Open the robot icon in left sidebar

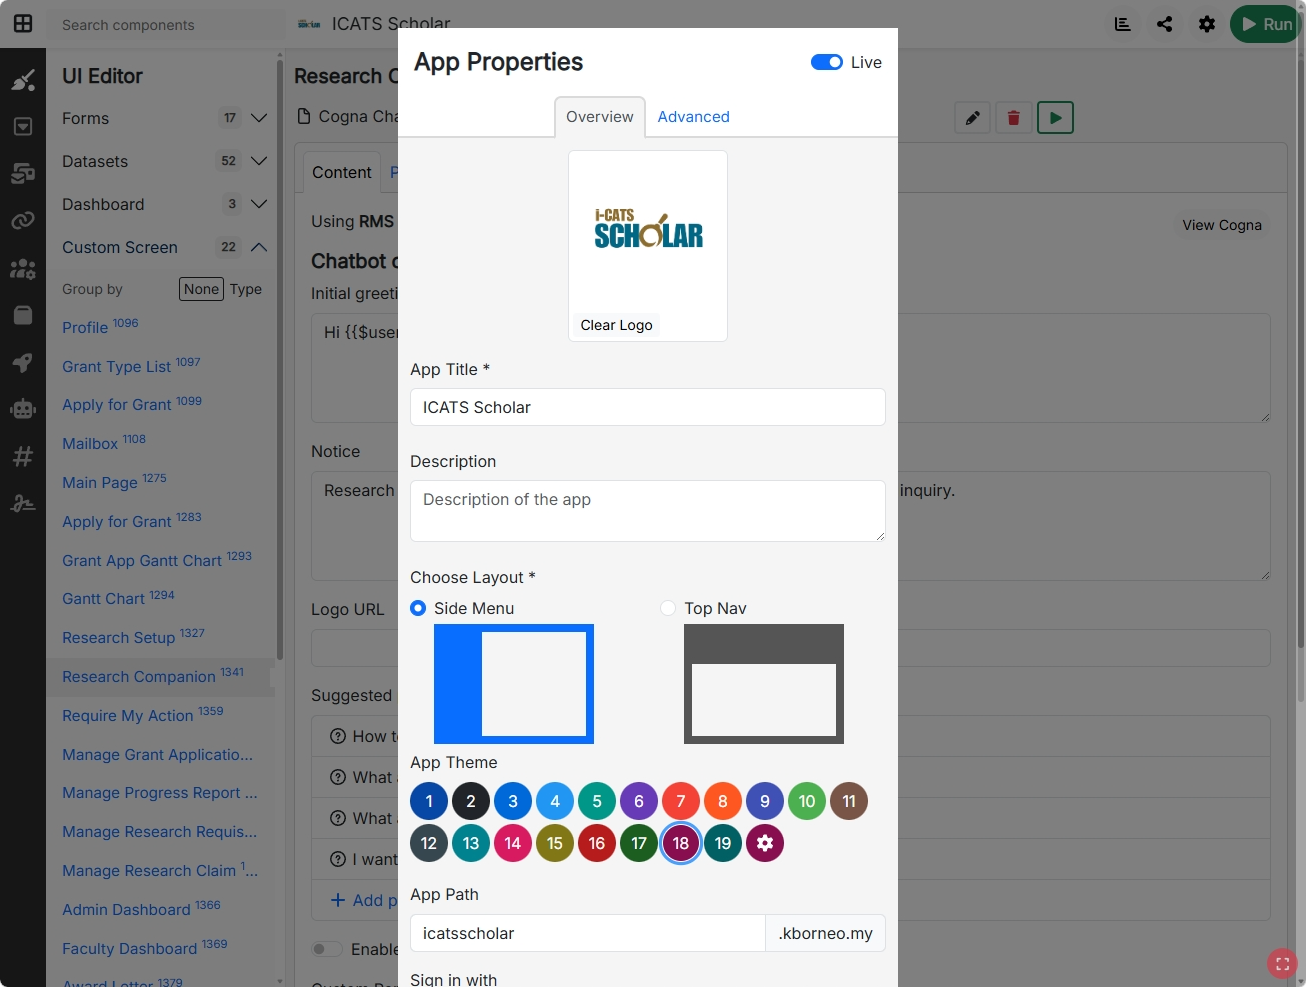point(23,409)
